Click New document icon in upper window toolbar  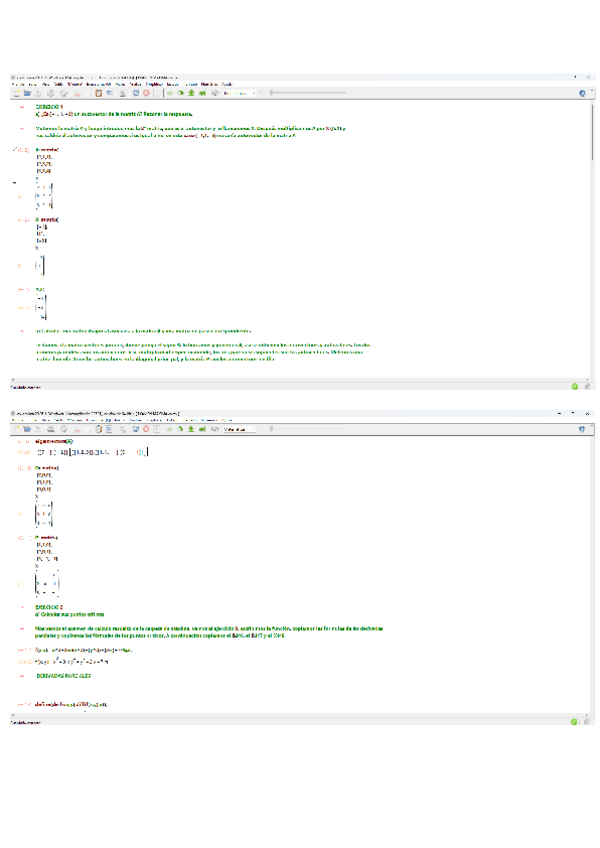(15, 93)
